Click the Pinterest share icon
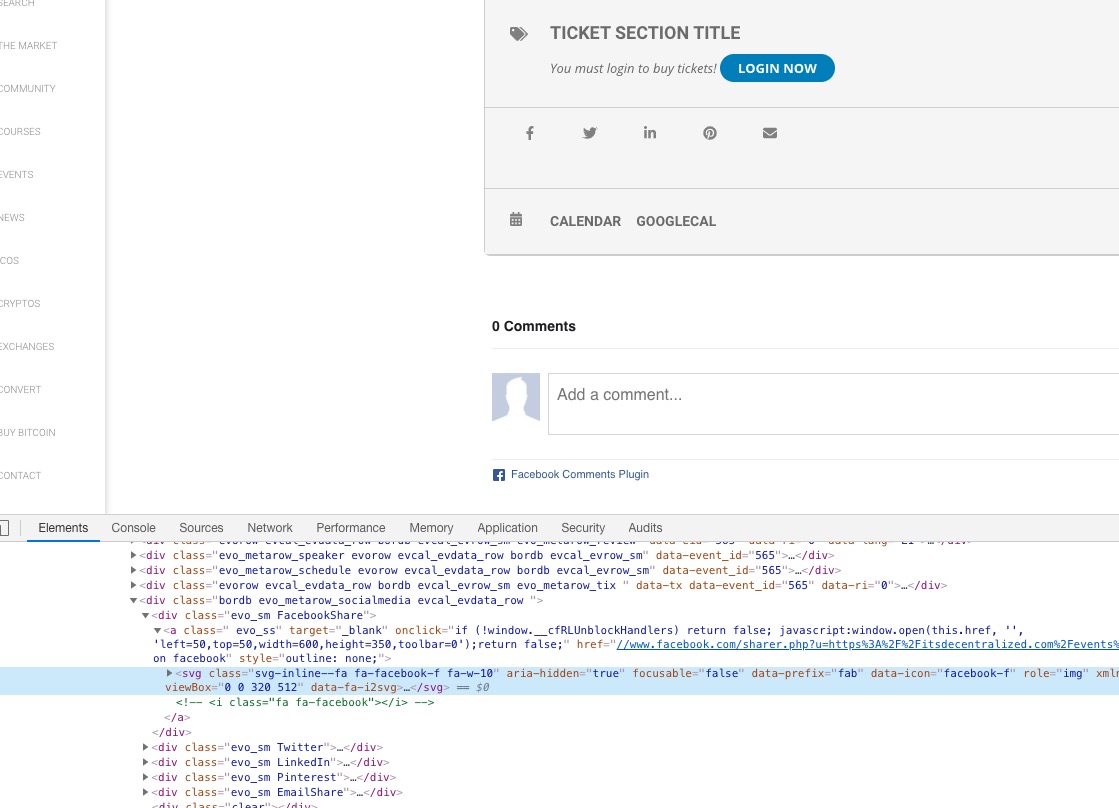Viewport: 1119px width, 808px height. pyautogui.click(x=709, y=133)
